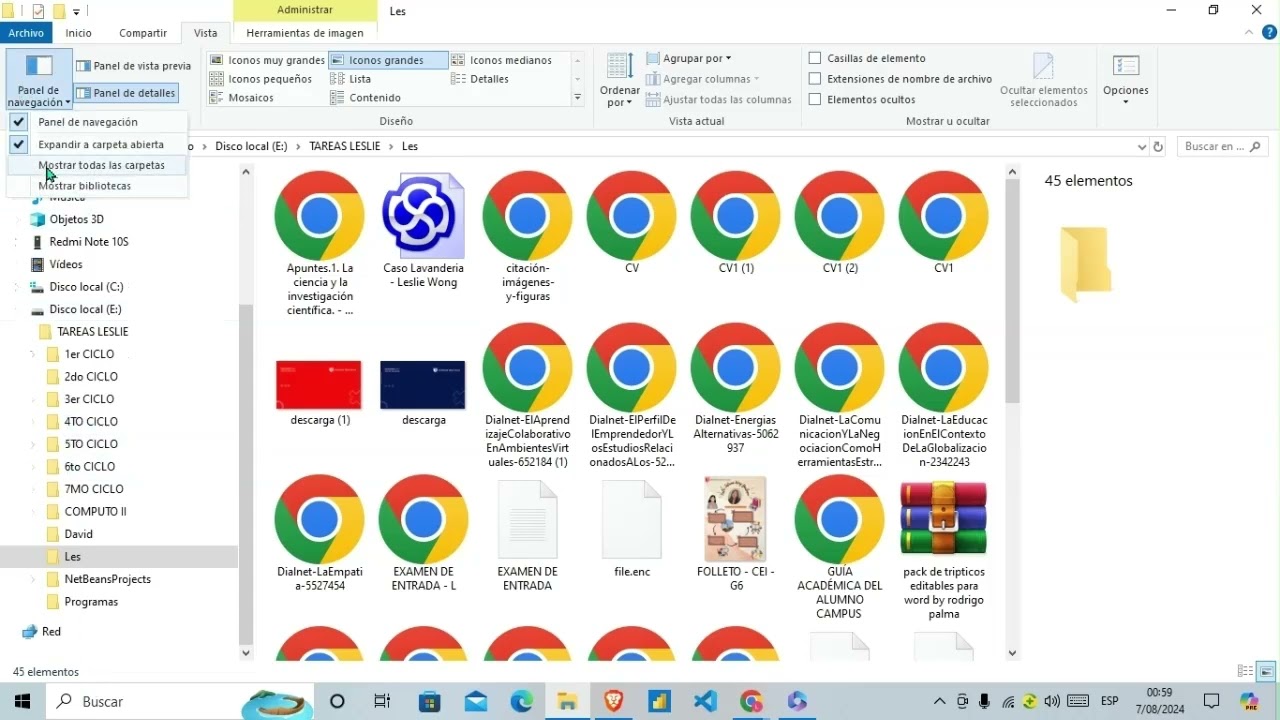Select the FOLLETO - CEI - G6 thumbnail
Image resolution: width=1280 pixels, height=720 pixels.
[735, 519]
